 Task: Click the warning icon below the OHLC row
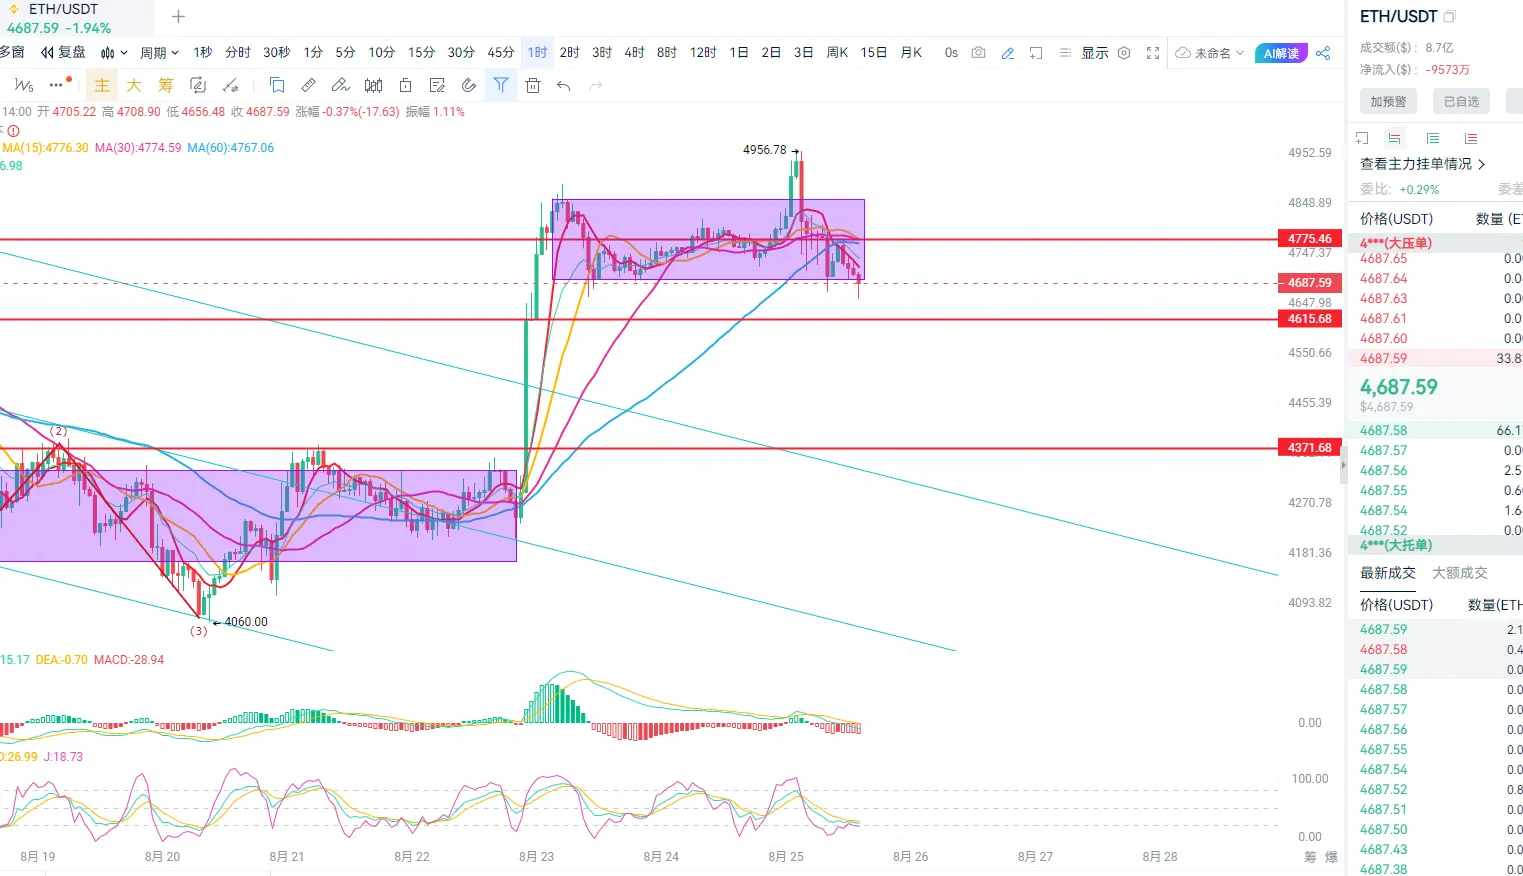coord(13,131)
